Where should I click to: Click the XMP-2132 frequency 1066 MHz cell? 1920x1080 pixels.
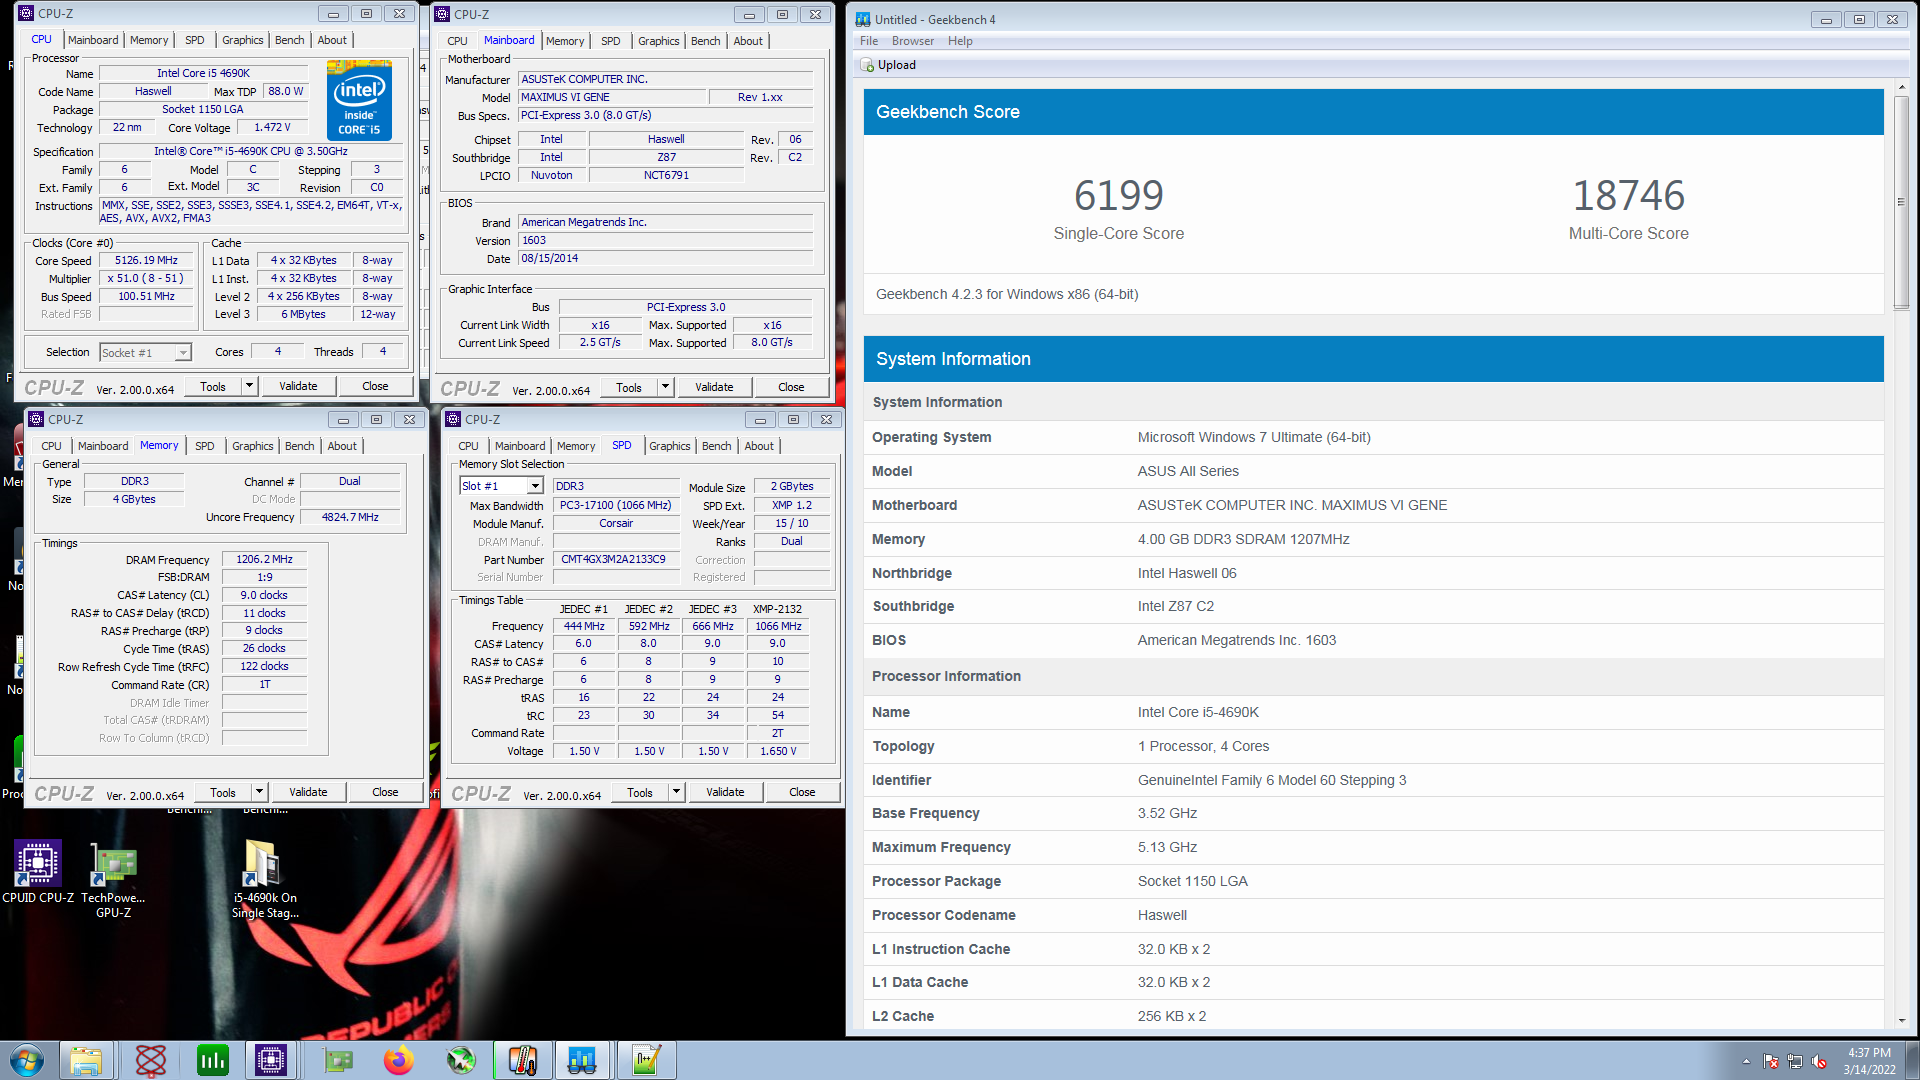point(778,627)
